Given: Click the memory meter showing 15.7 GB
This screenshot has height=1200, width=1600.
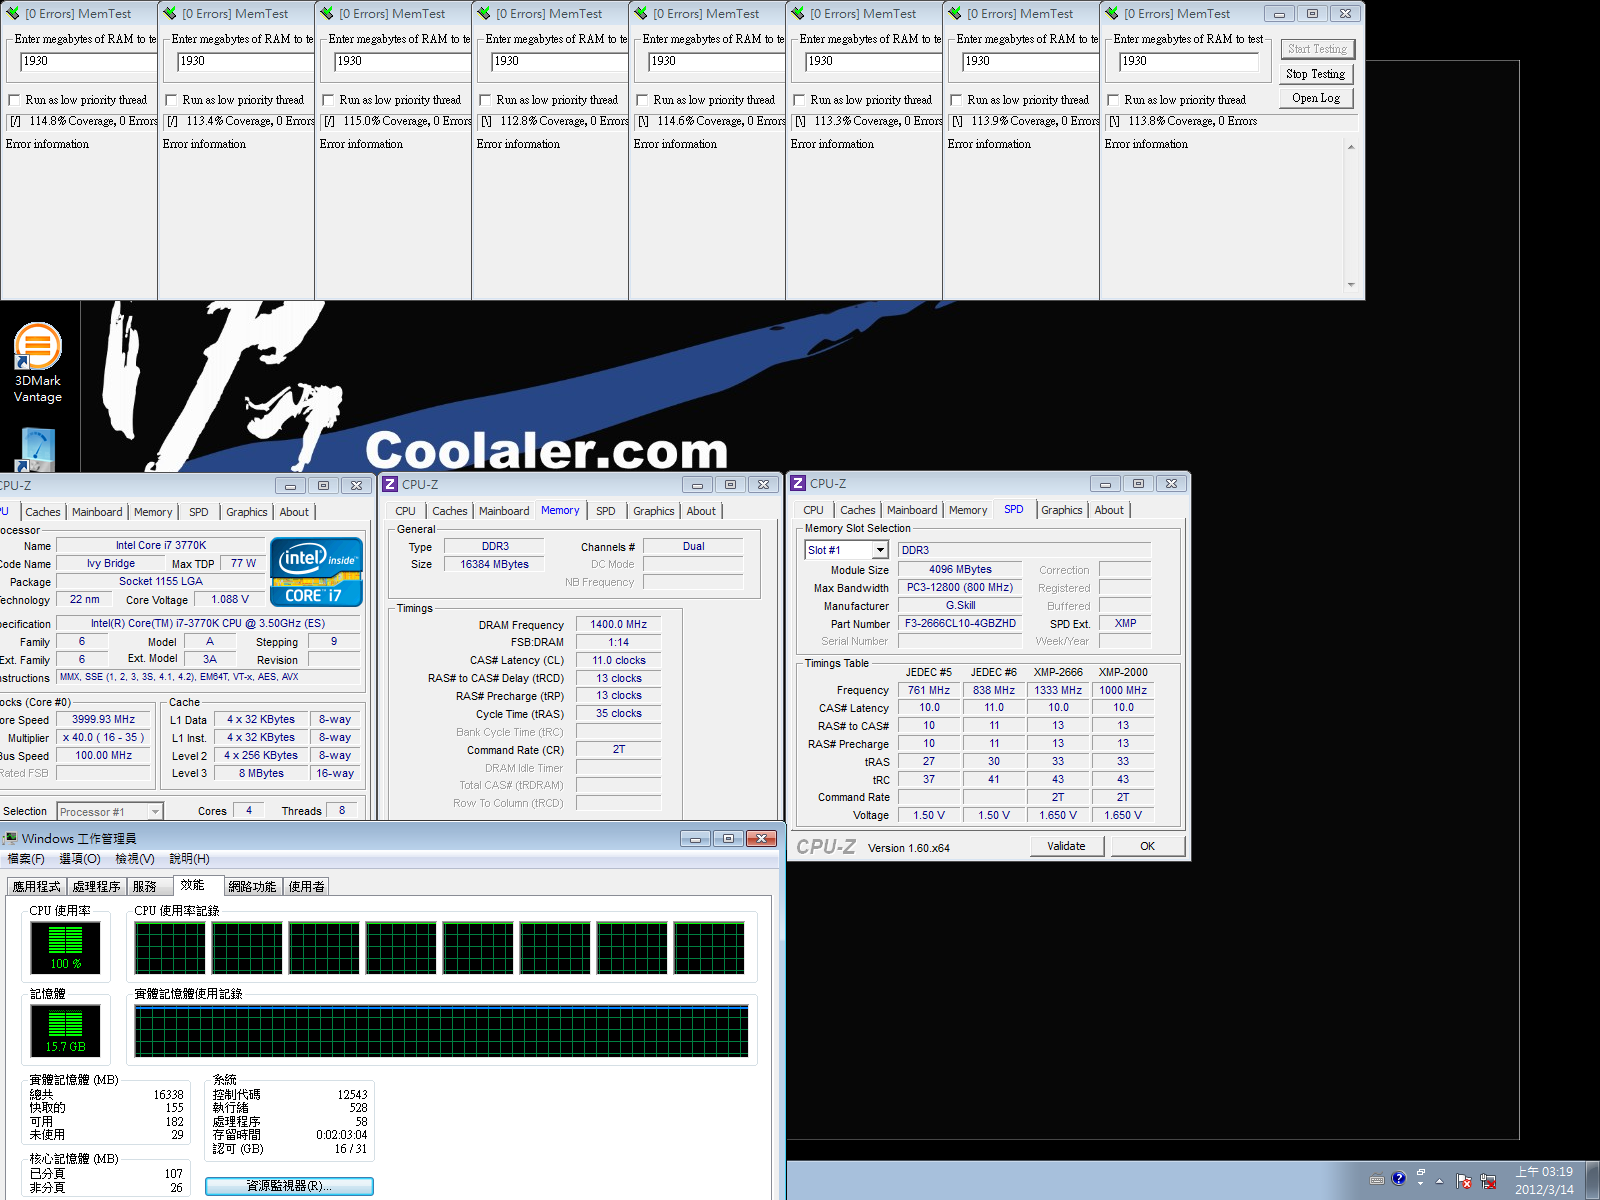Looking at the screenshot, I should pos(66,1030).
